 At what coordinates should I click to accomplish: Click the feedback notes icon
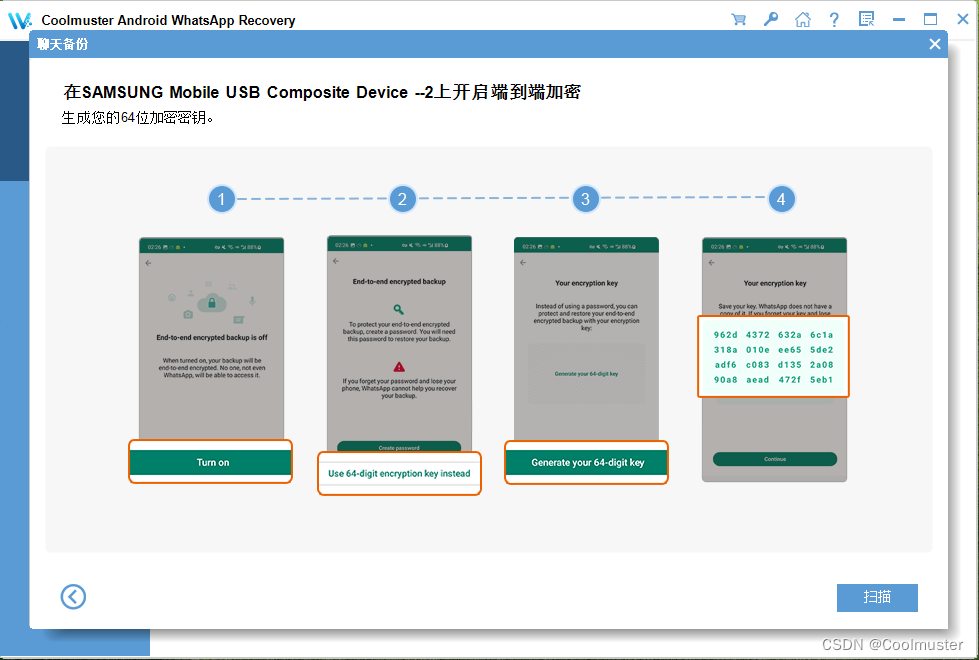click(866, 19)
